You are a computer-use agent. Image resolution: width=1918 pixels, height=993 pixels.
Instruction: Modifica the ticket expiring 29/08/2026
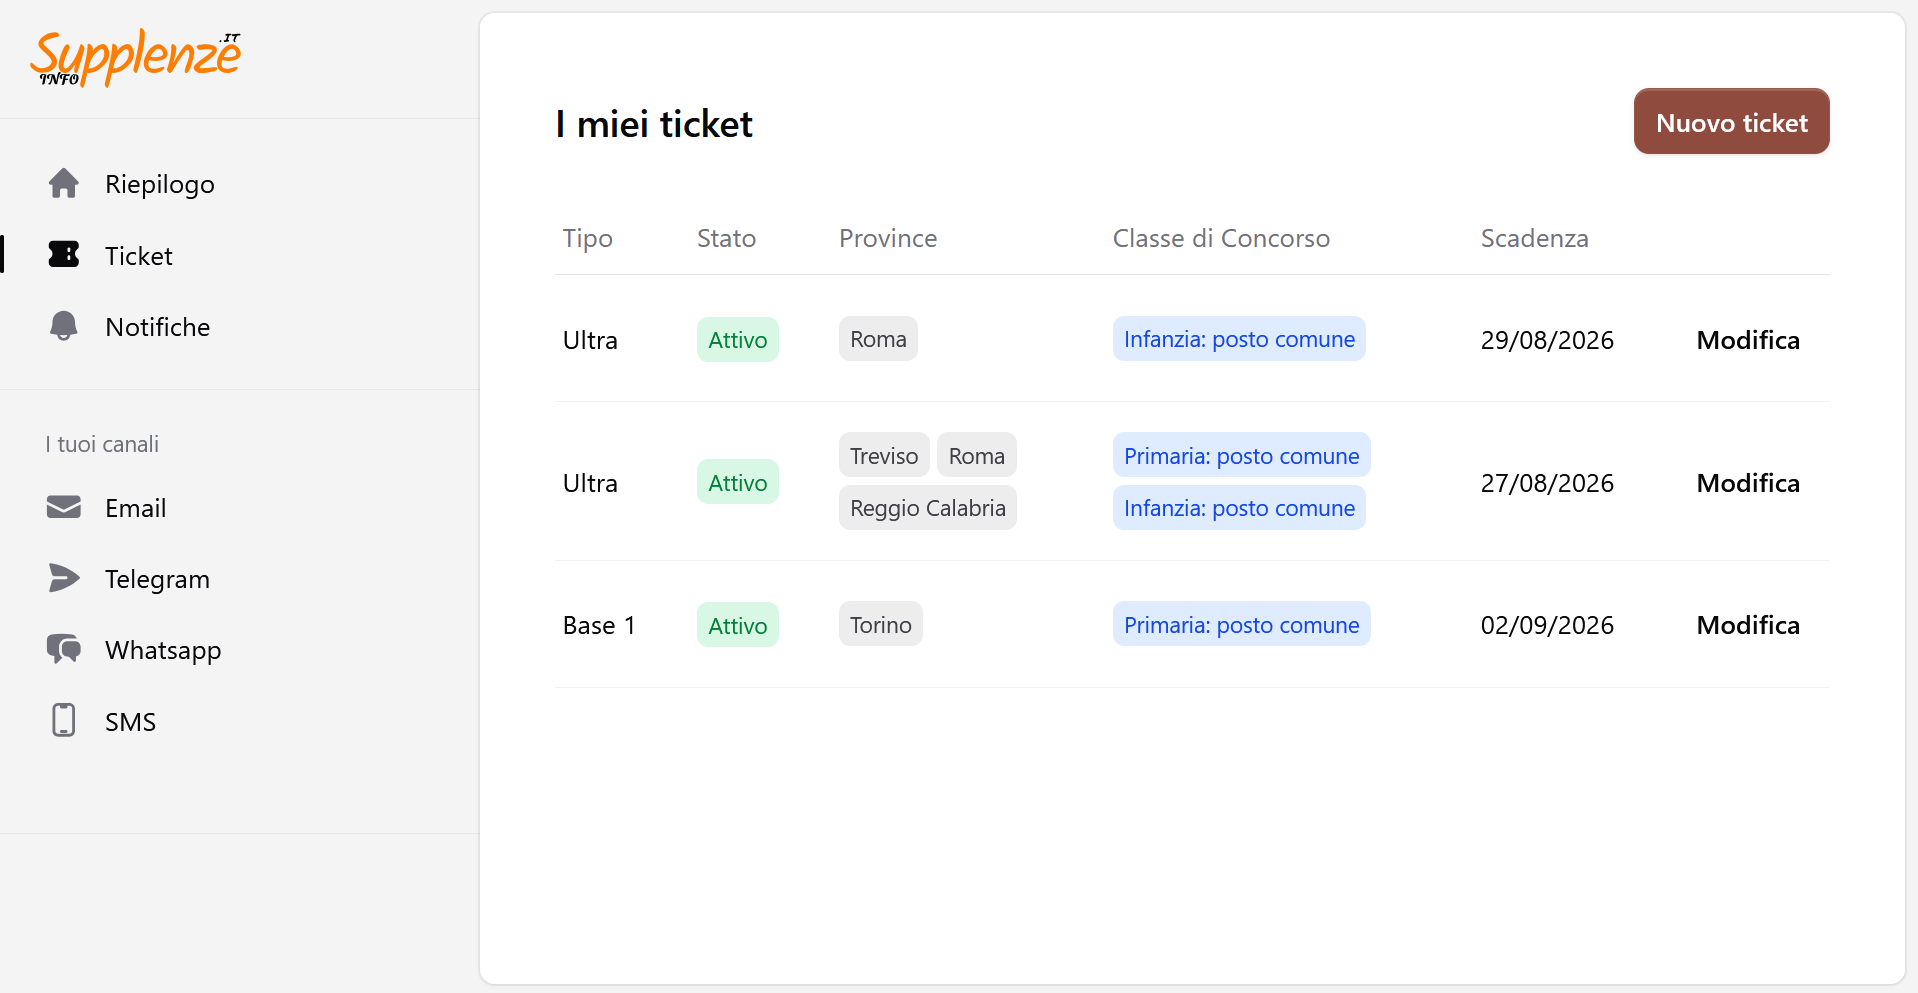click(x=1748, y=340)
